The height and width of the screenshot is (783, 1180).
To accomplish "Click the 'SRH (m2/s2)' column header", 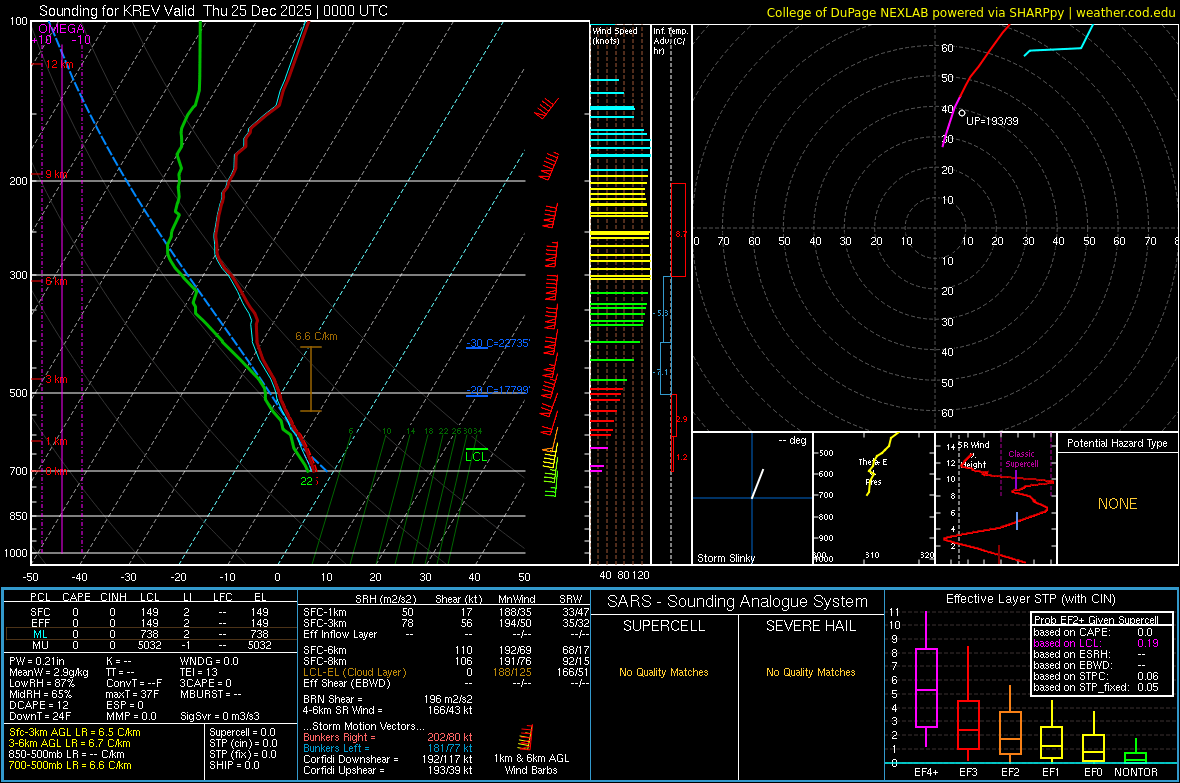I will (385, 599).
